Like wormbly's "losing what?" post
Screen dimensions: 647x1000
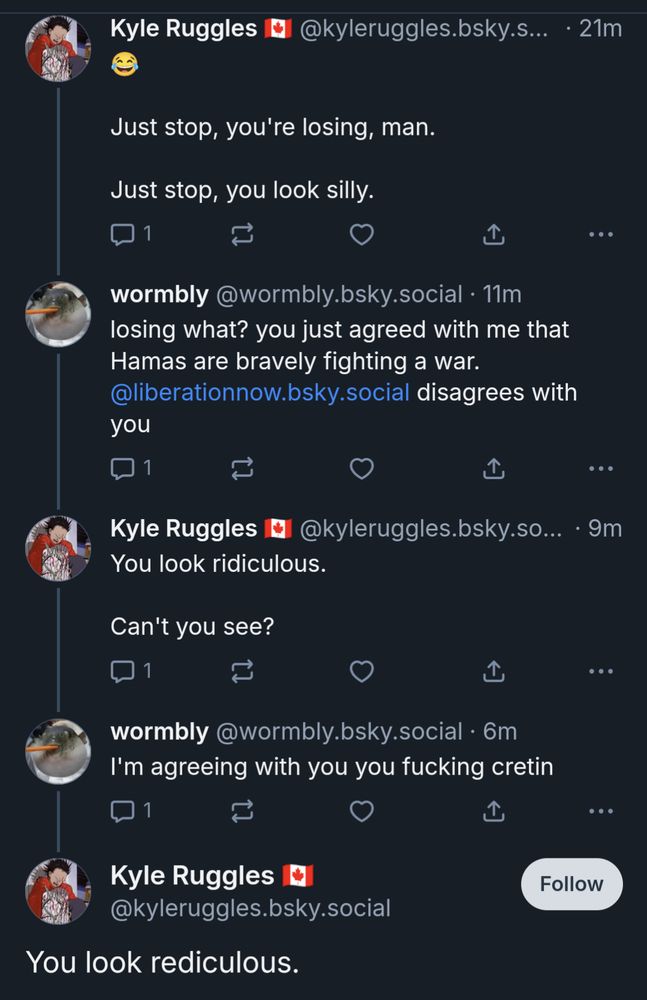pos(362,468)
